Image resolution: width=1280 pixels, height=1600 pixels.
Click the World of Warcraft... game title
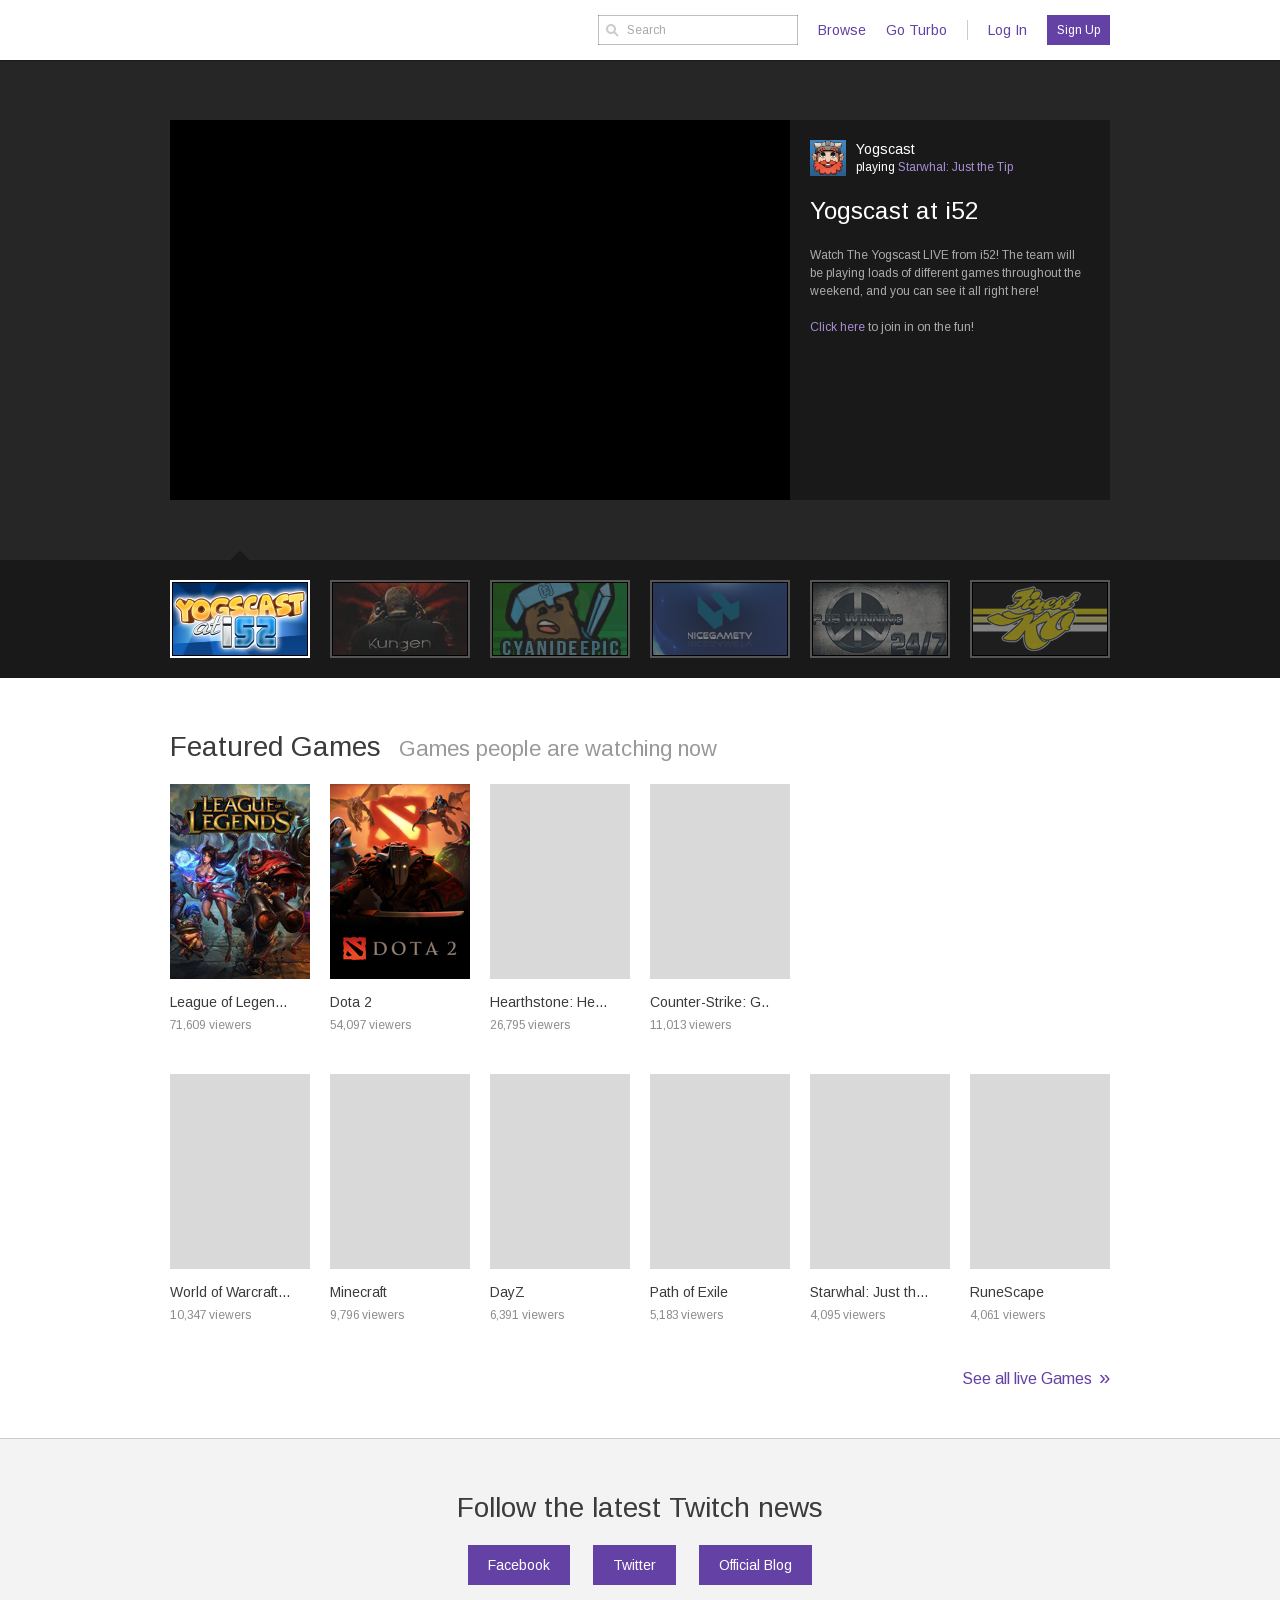pos(230,1292)
